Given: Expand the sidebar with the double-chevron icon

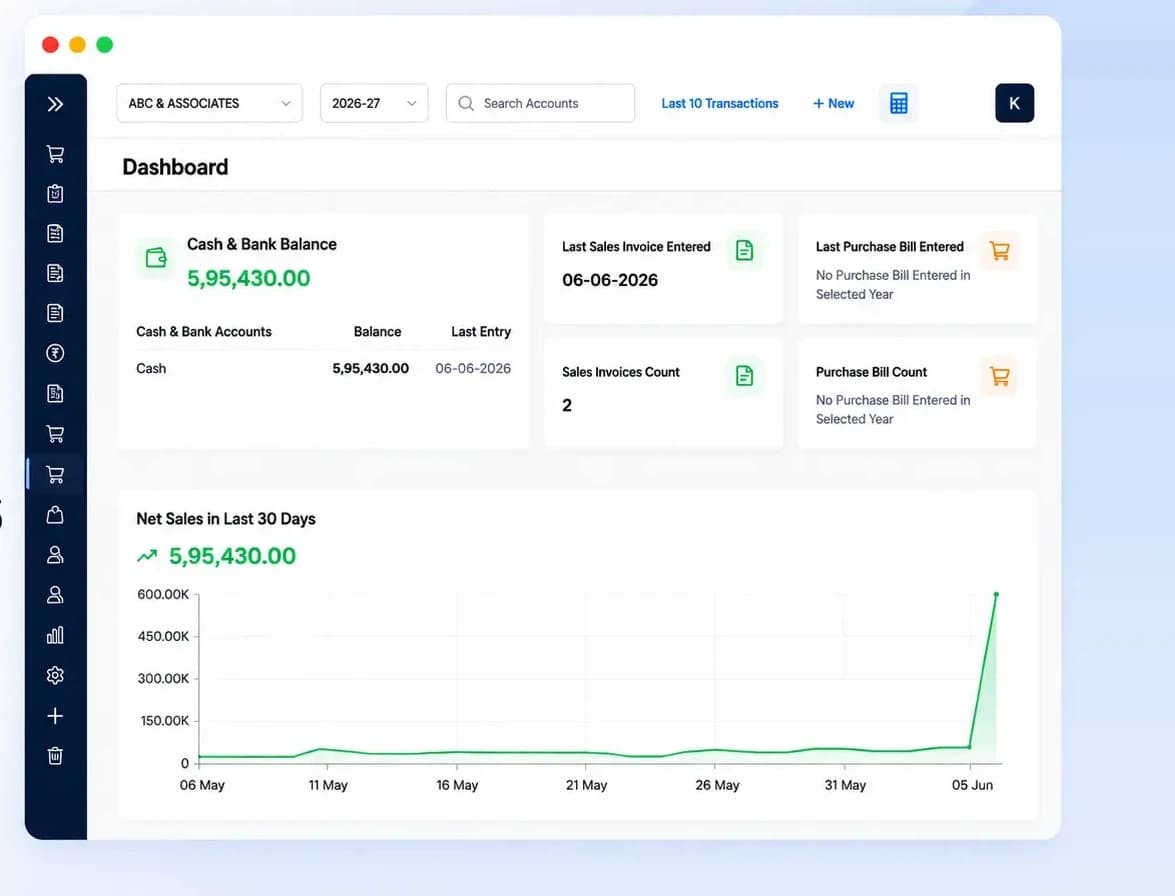Looking at the screenshot, I should coord(55,104).
